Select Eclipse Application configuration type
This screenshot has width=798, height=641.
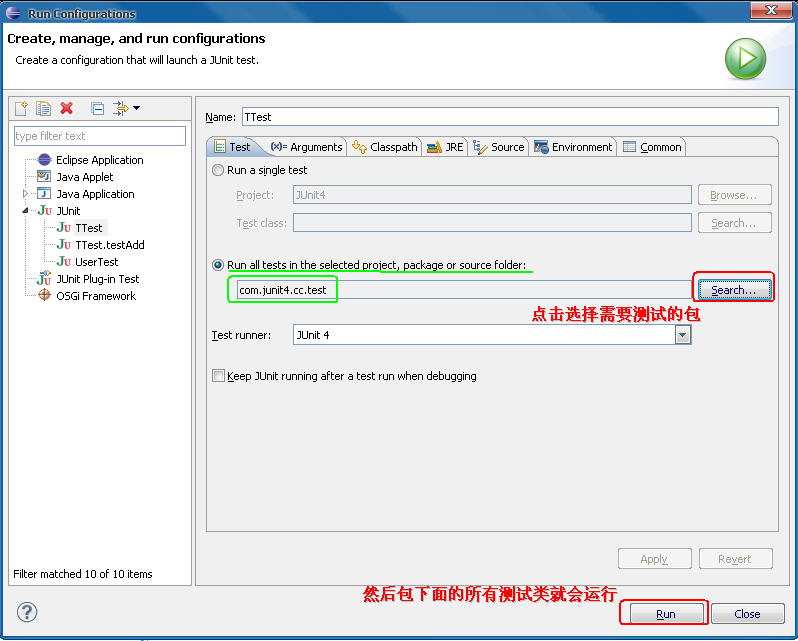point(99,160)
